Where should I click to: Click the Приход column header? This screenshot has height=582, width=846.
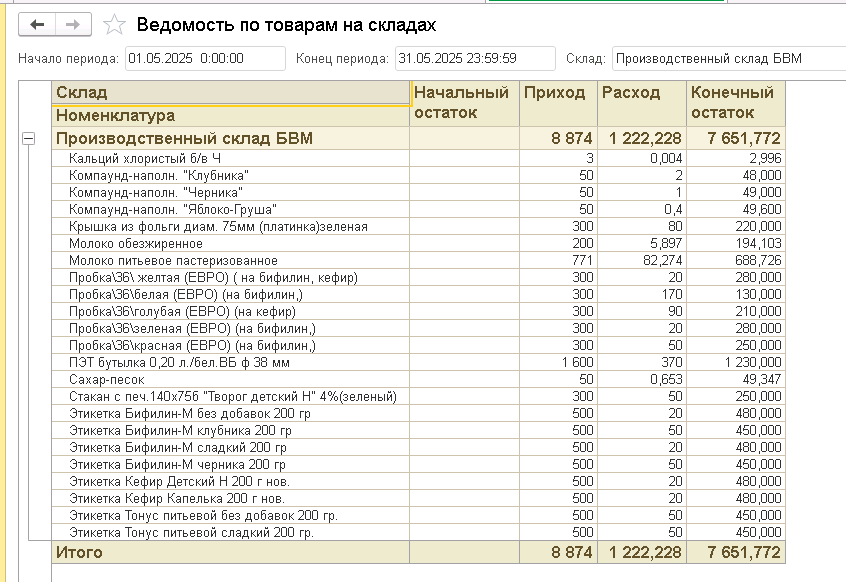[x=557, y=93]
